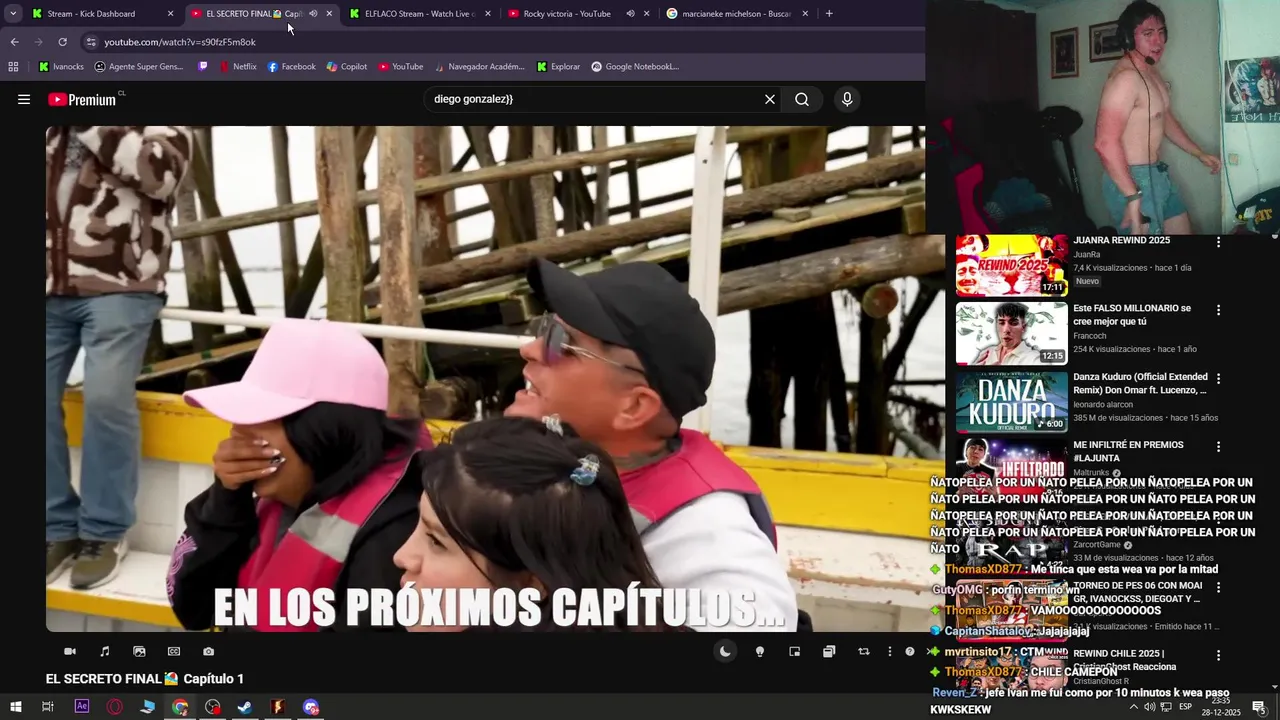Open a new browser tab
Image resolution: width=1280 pixels, height=720 pixels.
829,14
